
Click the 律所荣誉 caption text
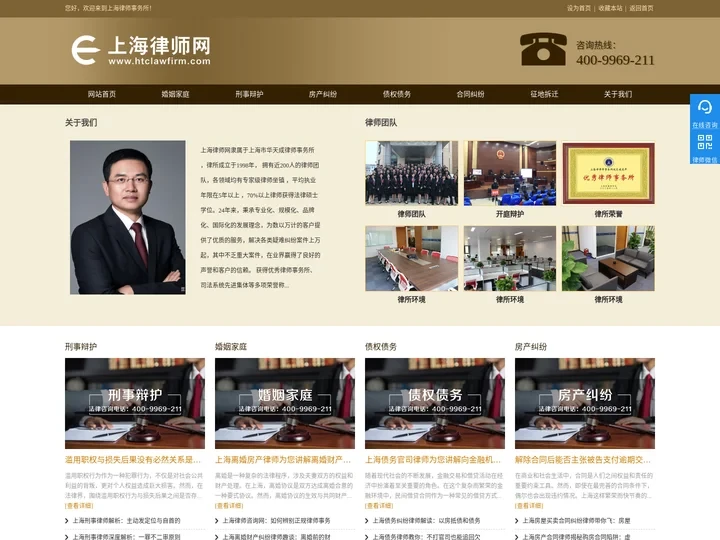(608, 214)
